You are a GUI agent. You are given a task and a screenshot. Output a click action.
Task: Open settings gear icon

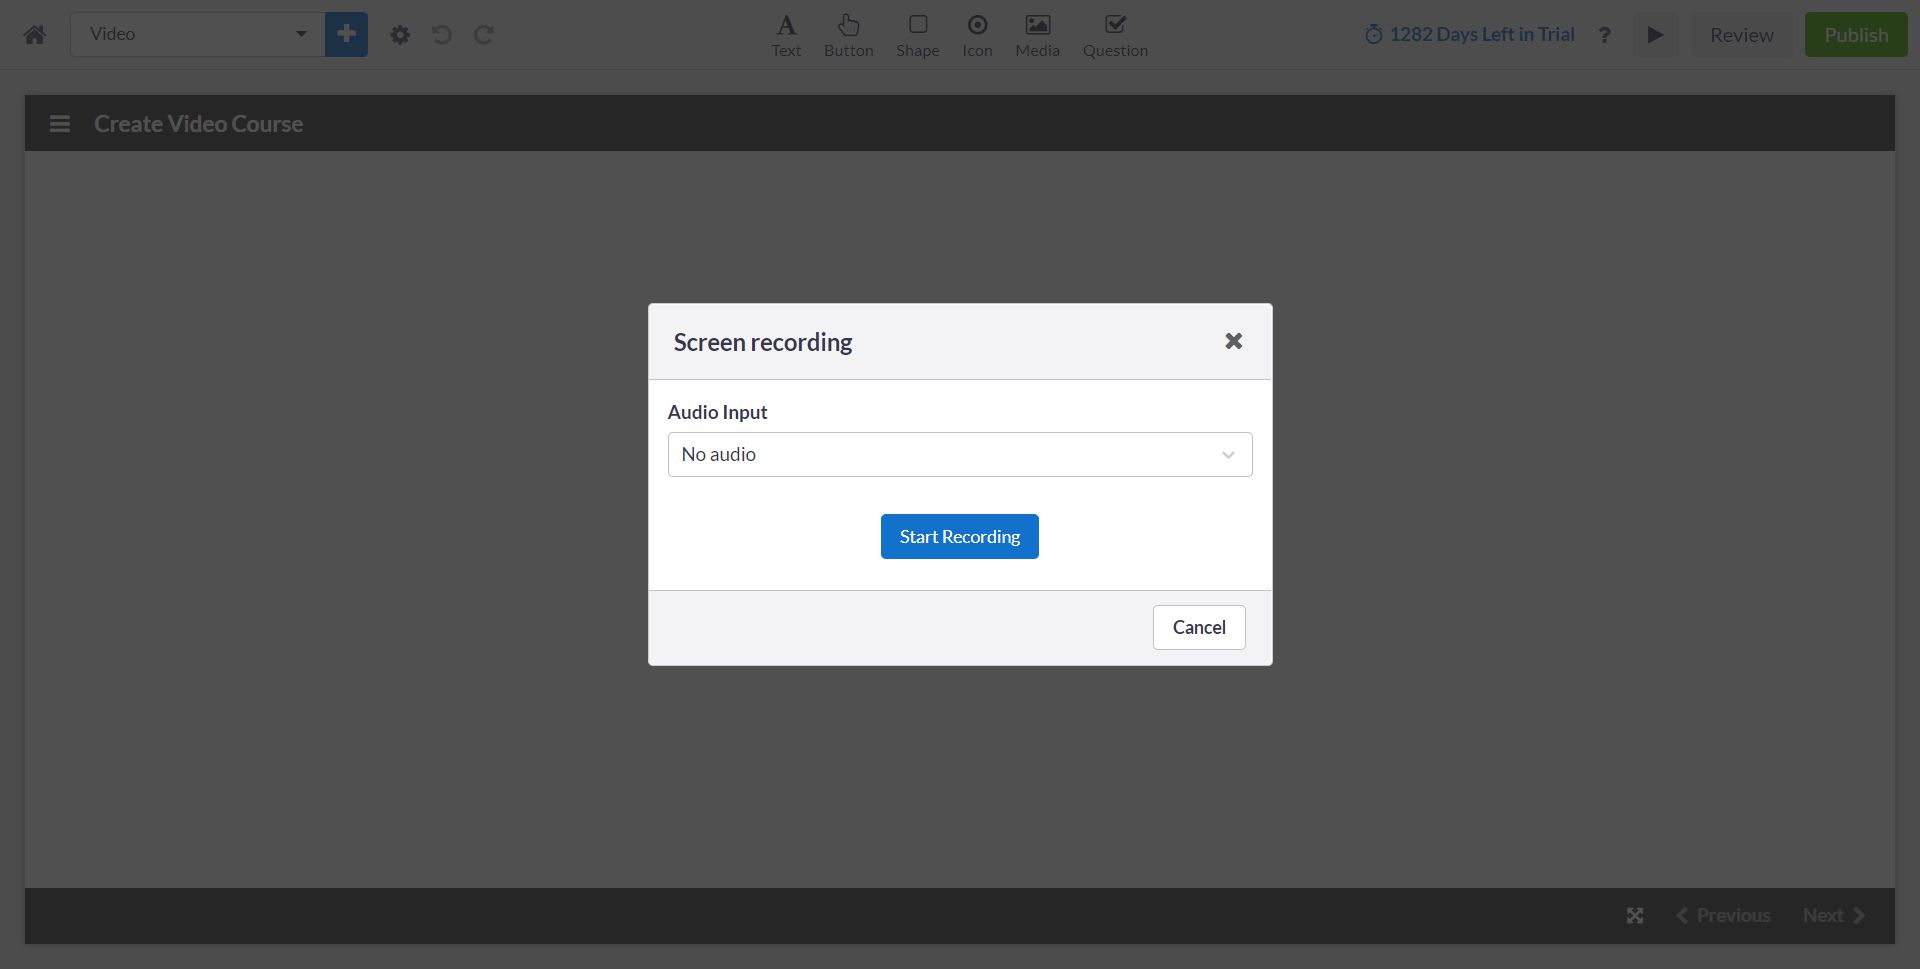coord(400,35)
